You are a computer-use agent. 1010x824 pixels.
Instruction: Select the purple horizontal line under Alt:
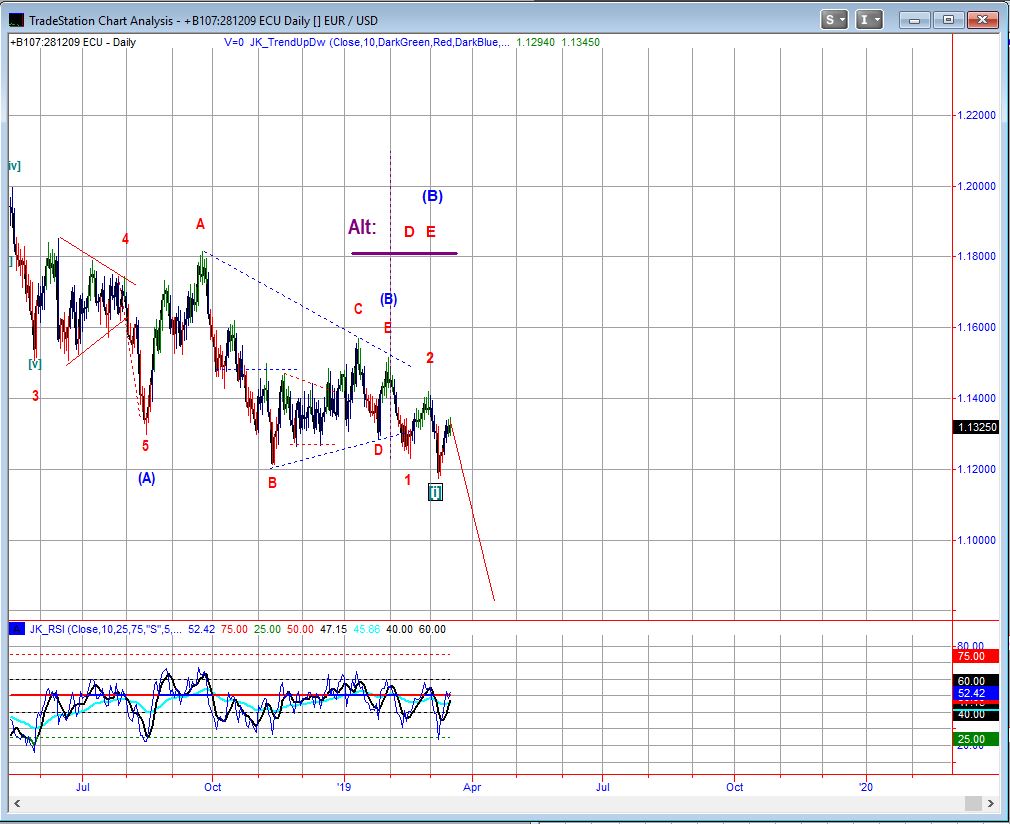coord(404,253)
